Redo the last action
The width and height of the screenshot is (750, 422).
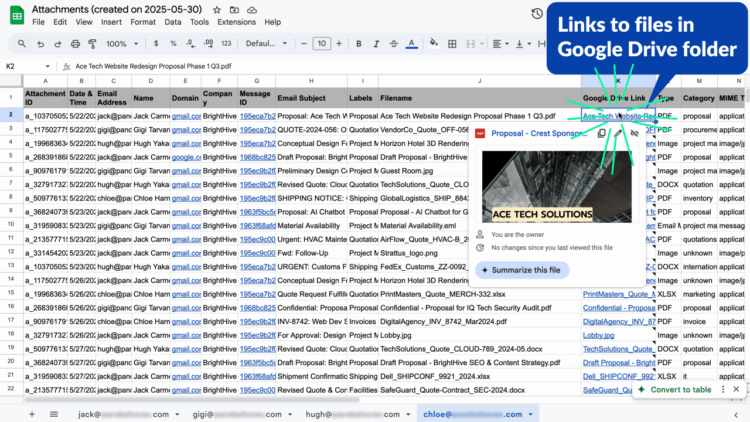[58, 44]
